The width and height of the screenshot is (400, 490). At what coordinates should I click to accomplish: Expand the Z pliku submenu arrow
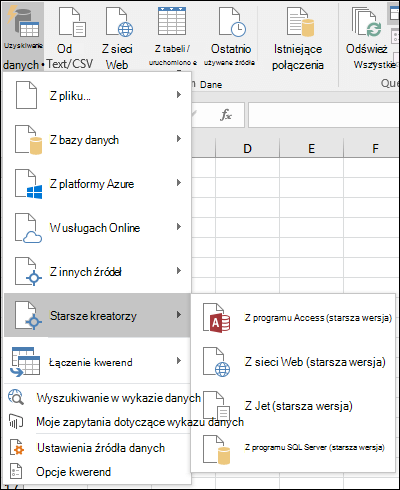179,95
